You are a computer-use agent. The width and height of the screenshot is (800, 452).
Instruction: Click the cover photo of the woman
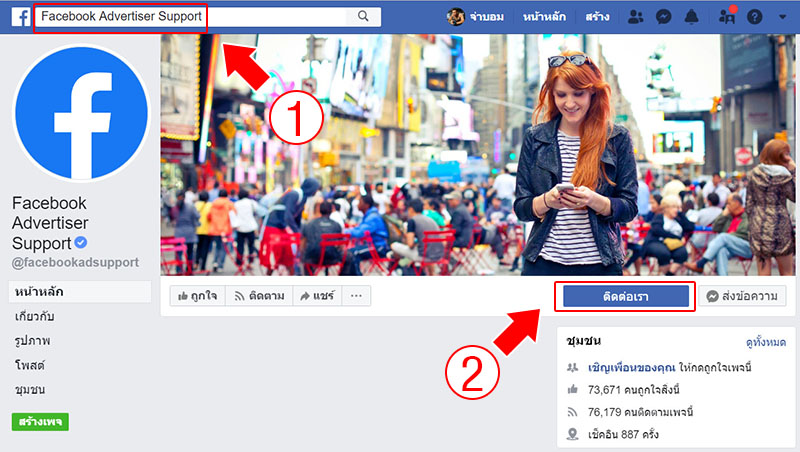(x=478, y=155)
